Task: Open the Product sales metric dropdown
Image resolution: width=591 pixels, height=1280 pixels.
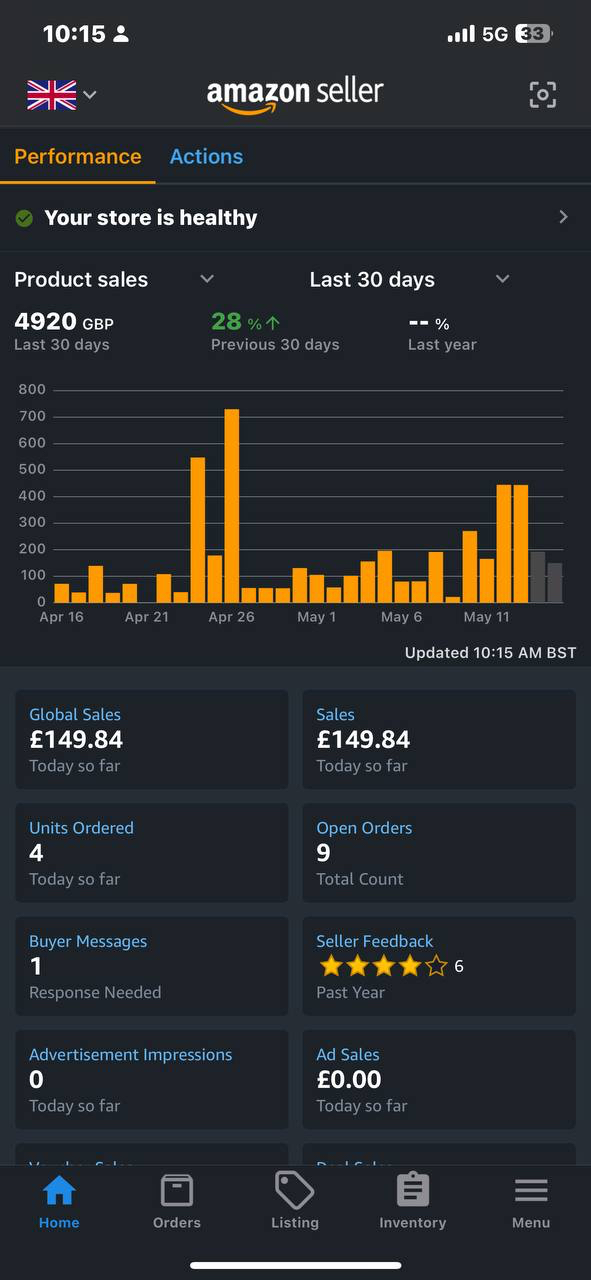Action: coord(207,279)
